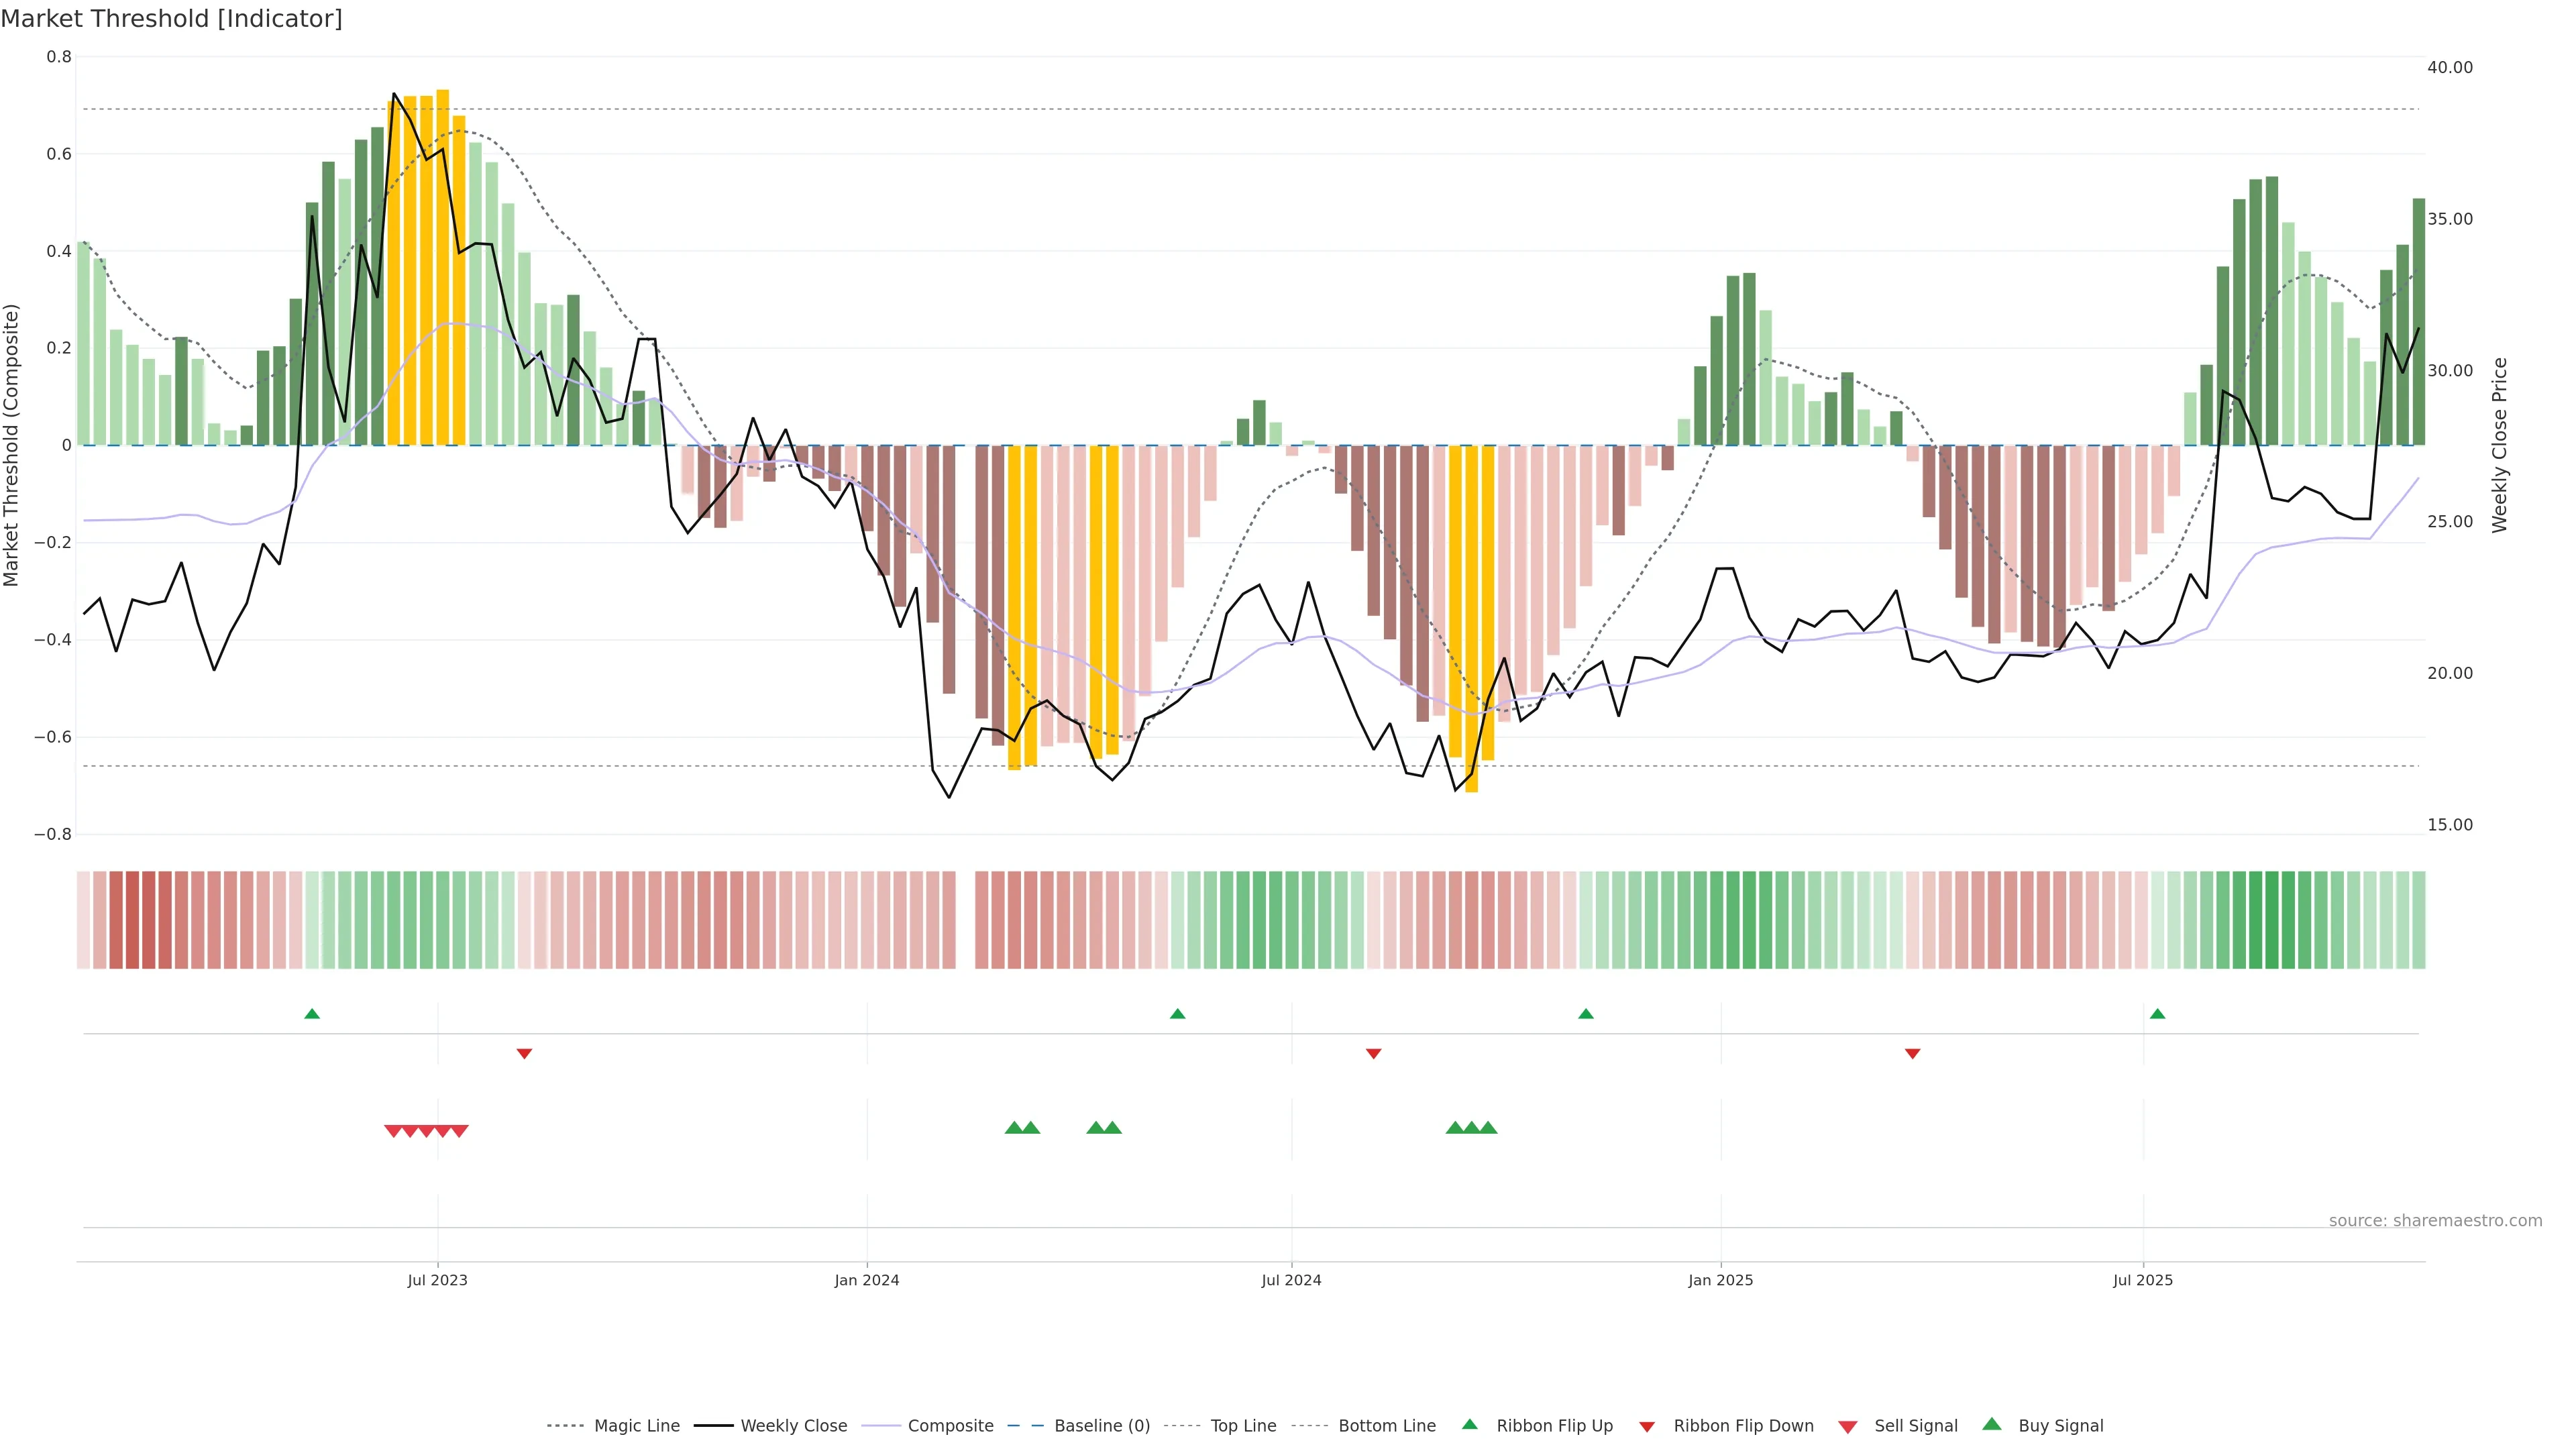Click the Sell Signal legend icon
2576x1449 pixels.
(1848, 1427)
